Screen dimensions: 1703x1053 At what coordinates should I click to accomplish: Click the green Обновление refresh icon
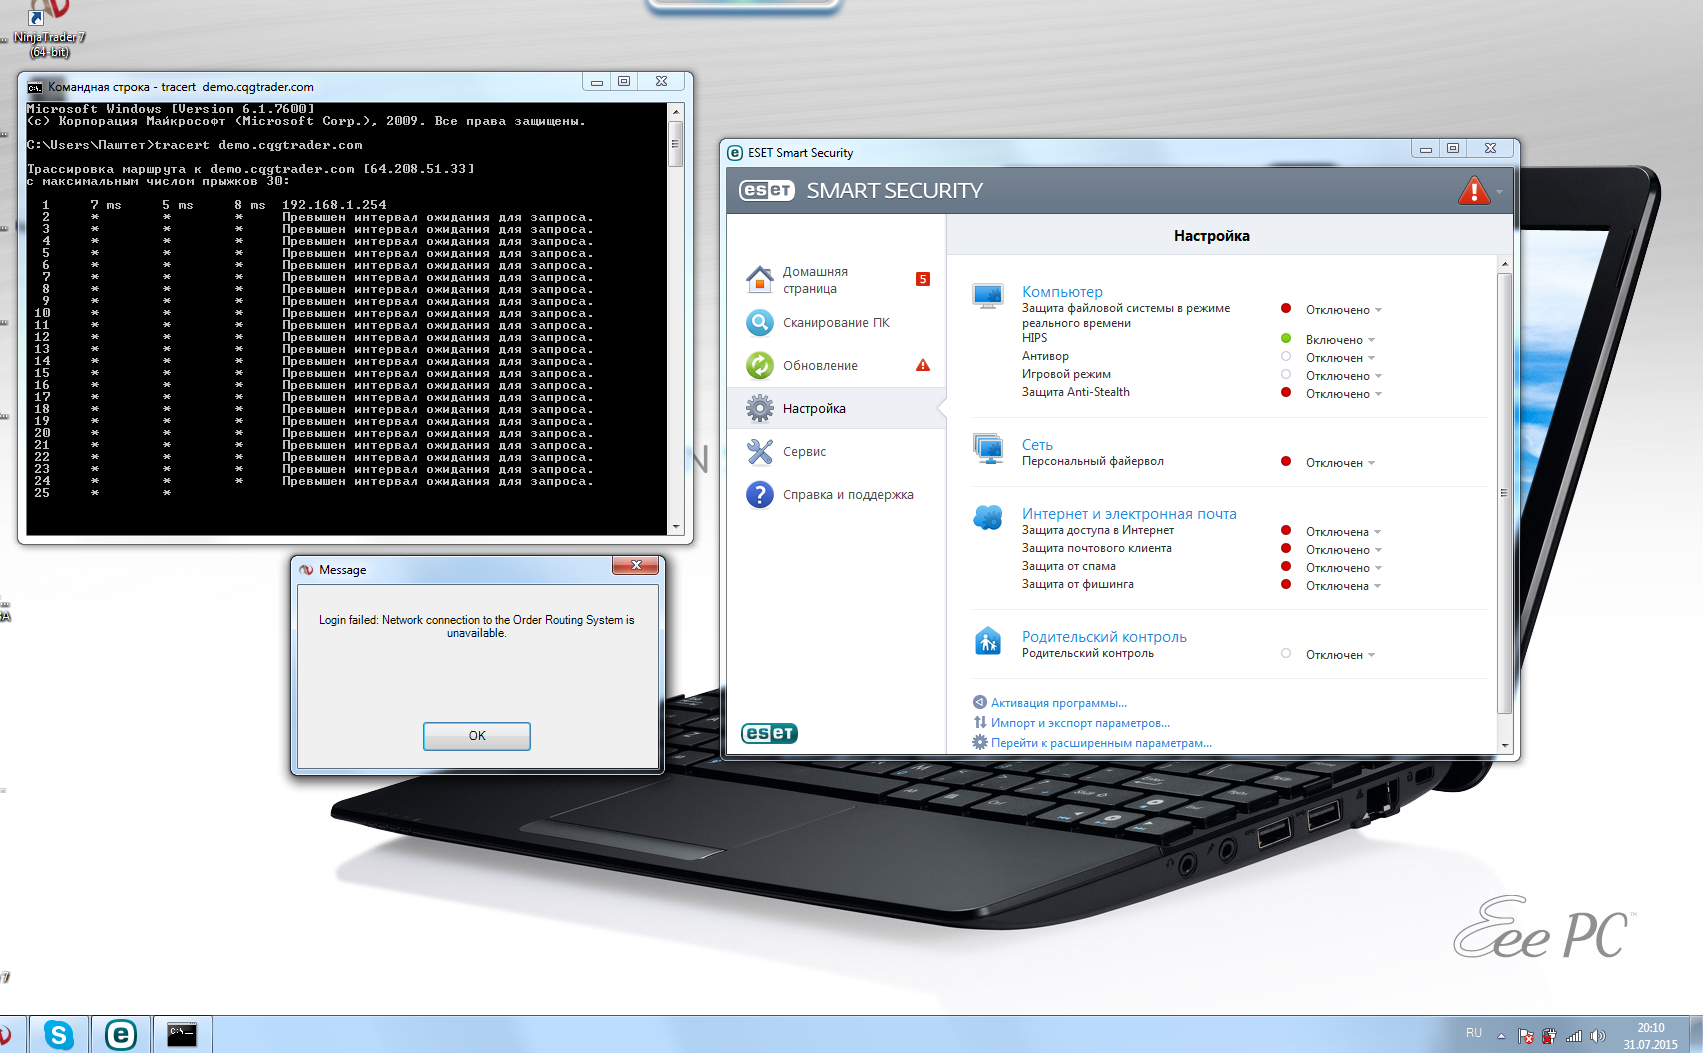(x=760, y=366)
